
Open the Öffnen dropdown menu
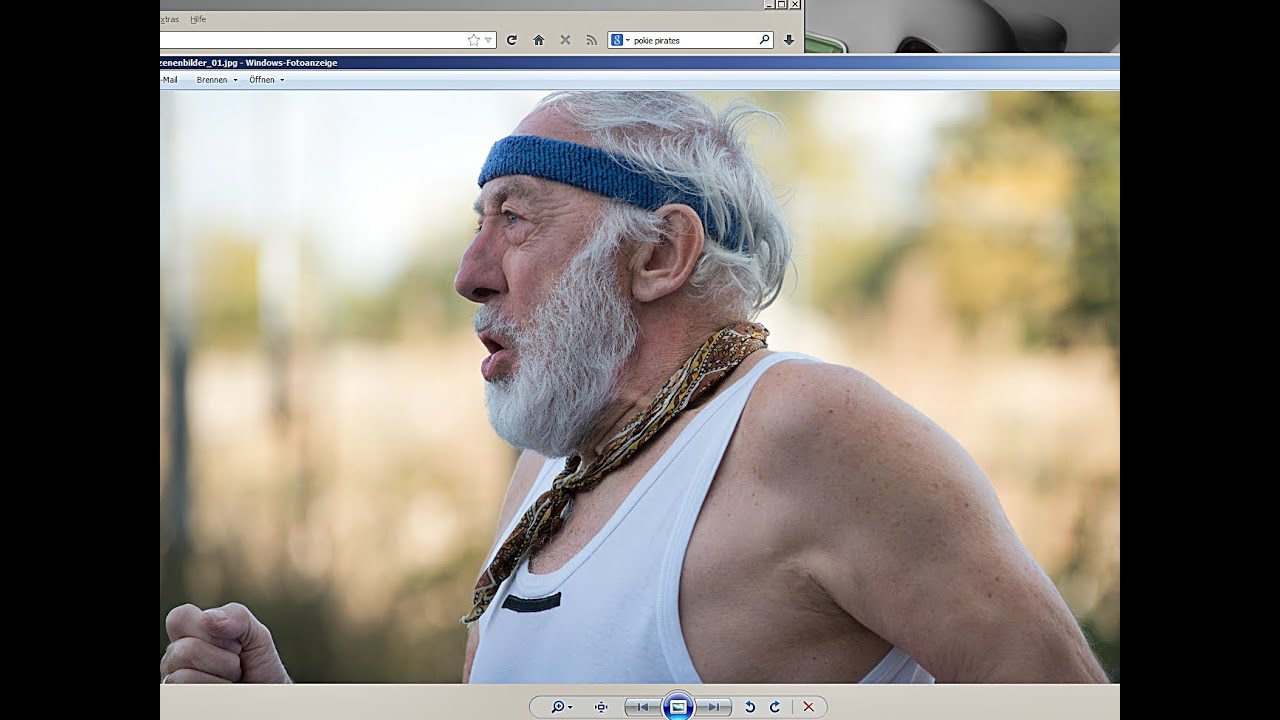click(x=266, y=80)
